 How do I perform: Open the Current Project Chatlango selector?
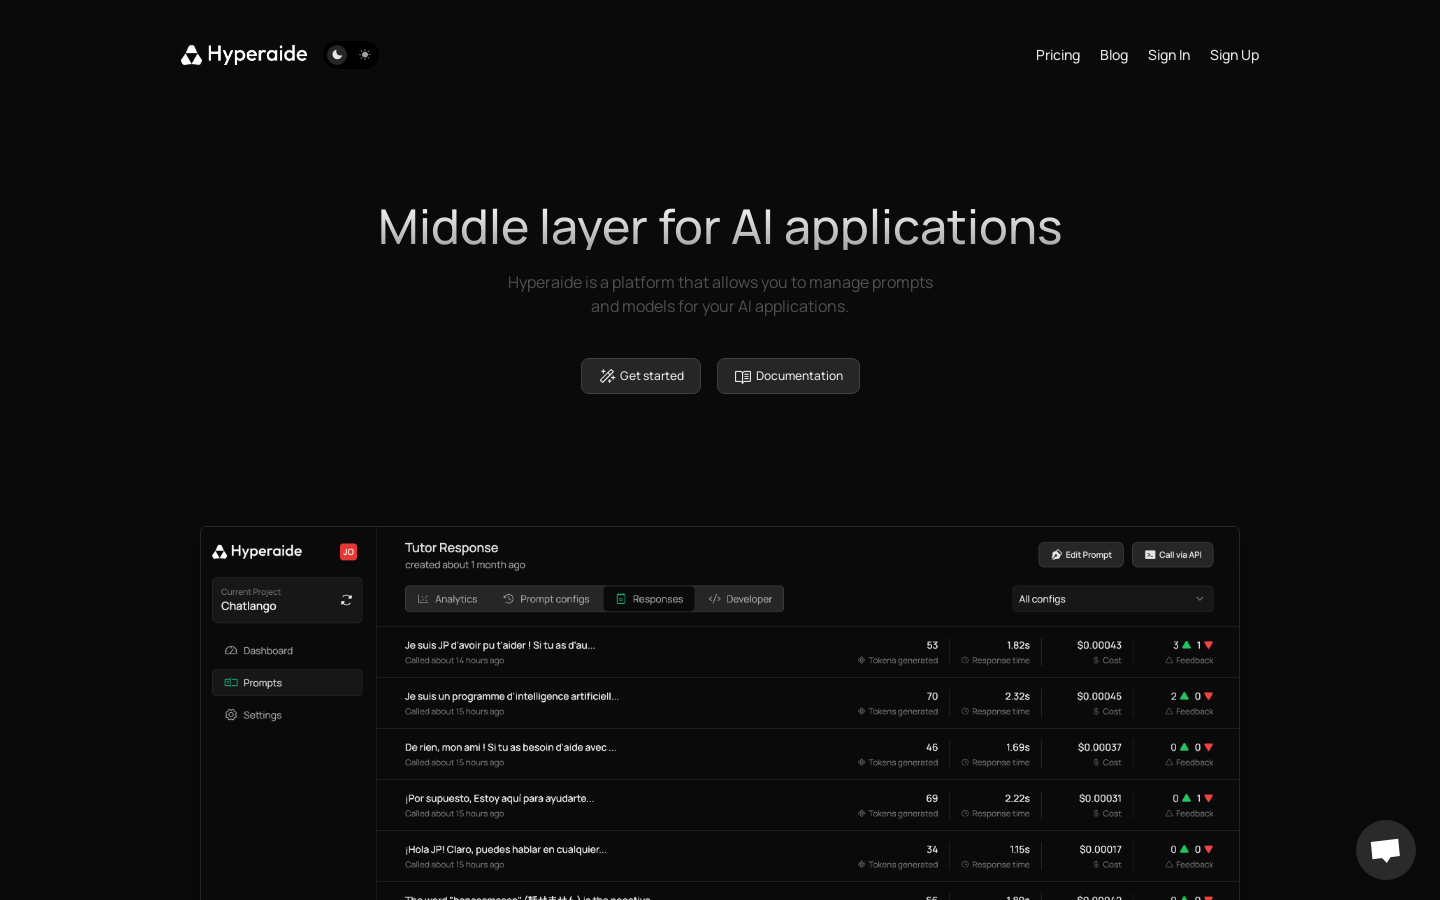[x=287, y=600]
